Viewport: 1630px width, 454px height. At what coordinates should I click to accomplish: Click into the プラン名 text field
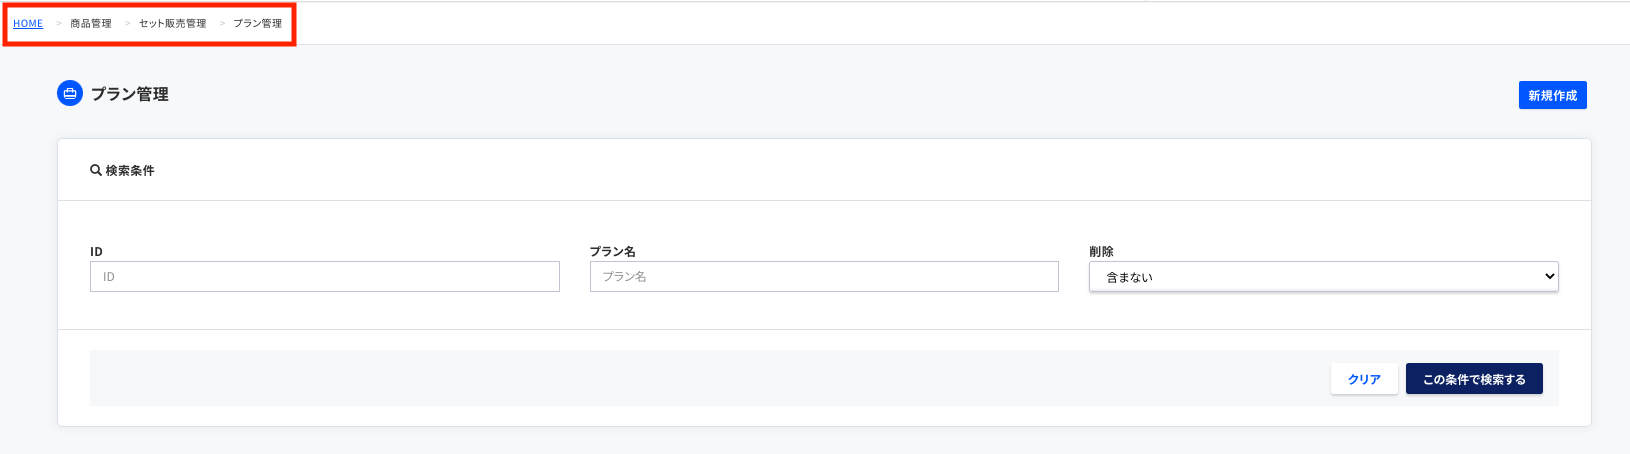tap(824, 277)
